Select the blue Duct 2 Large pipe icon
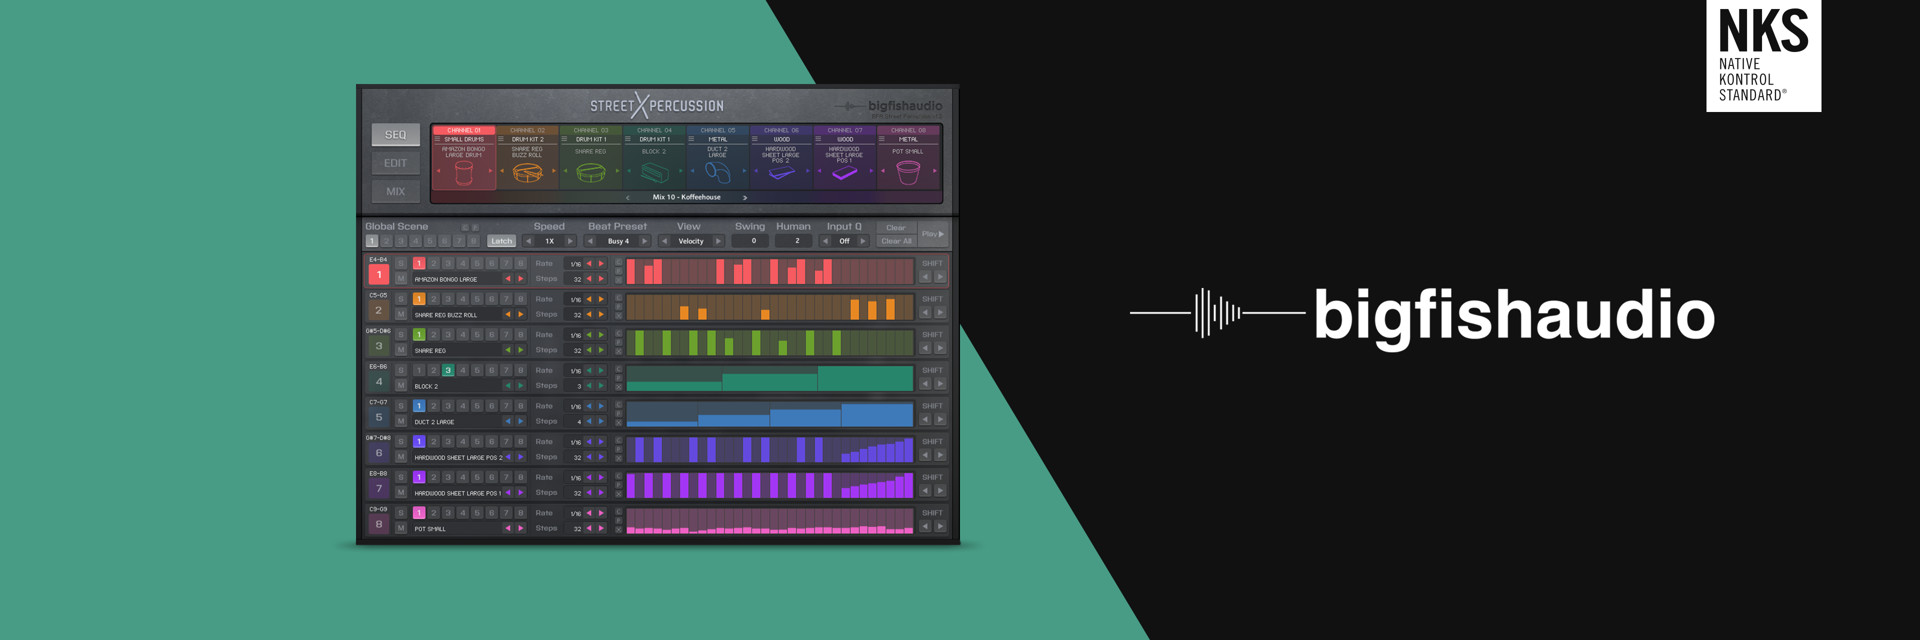This screenshot has height=640, width=1920. 717,173
